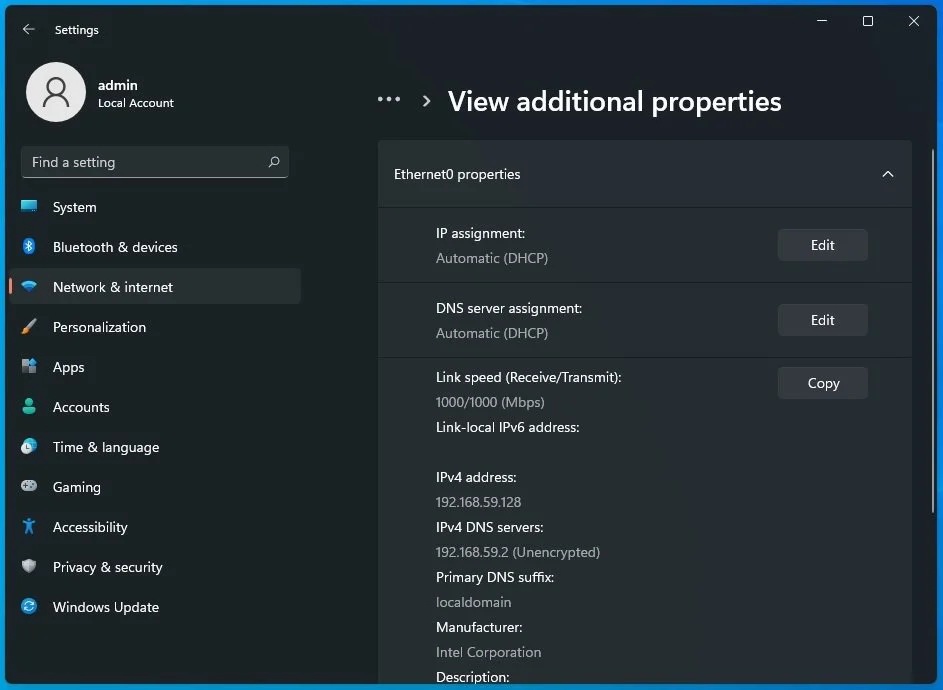
Task: Open Time & language settings
Action: 155,446
